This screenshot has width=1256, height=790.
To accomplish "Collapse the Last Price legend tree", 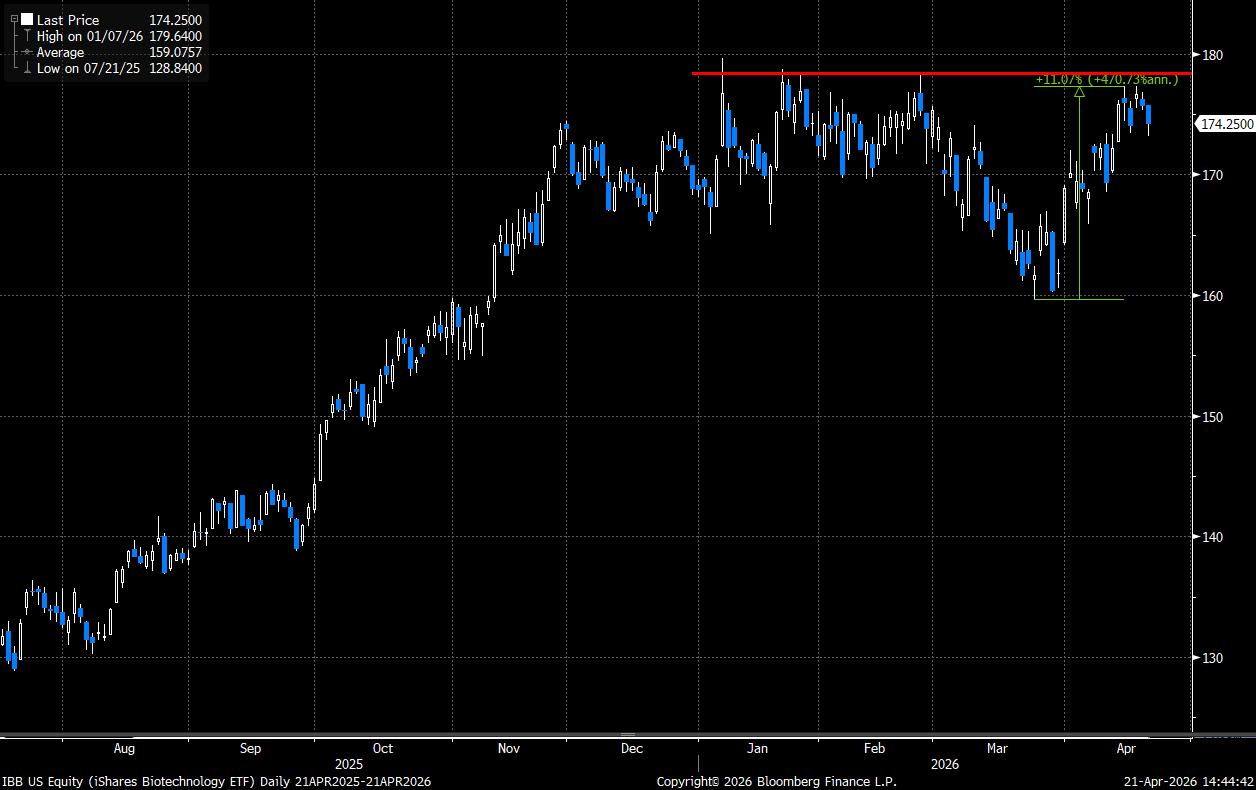I will coord(14,19).
